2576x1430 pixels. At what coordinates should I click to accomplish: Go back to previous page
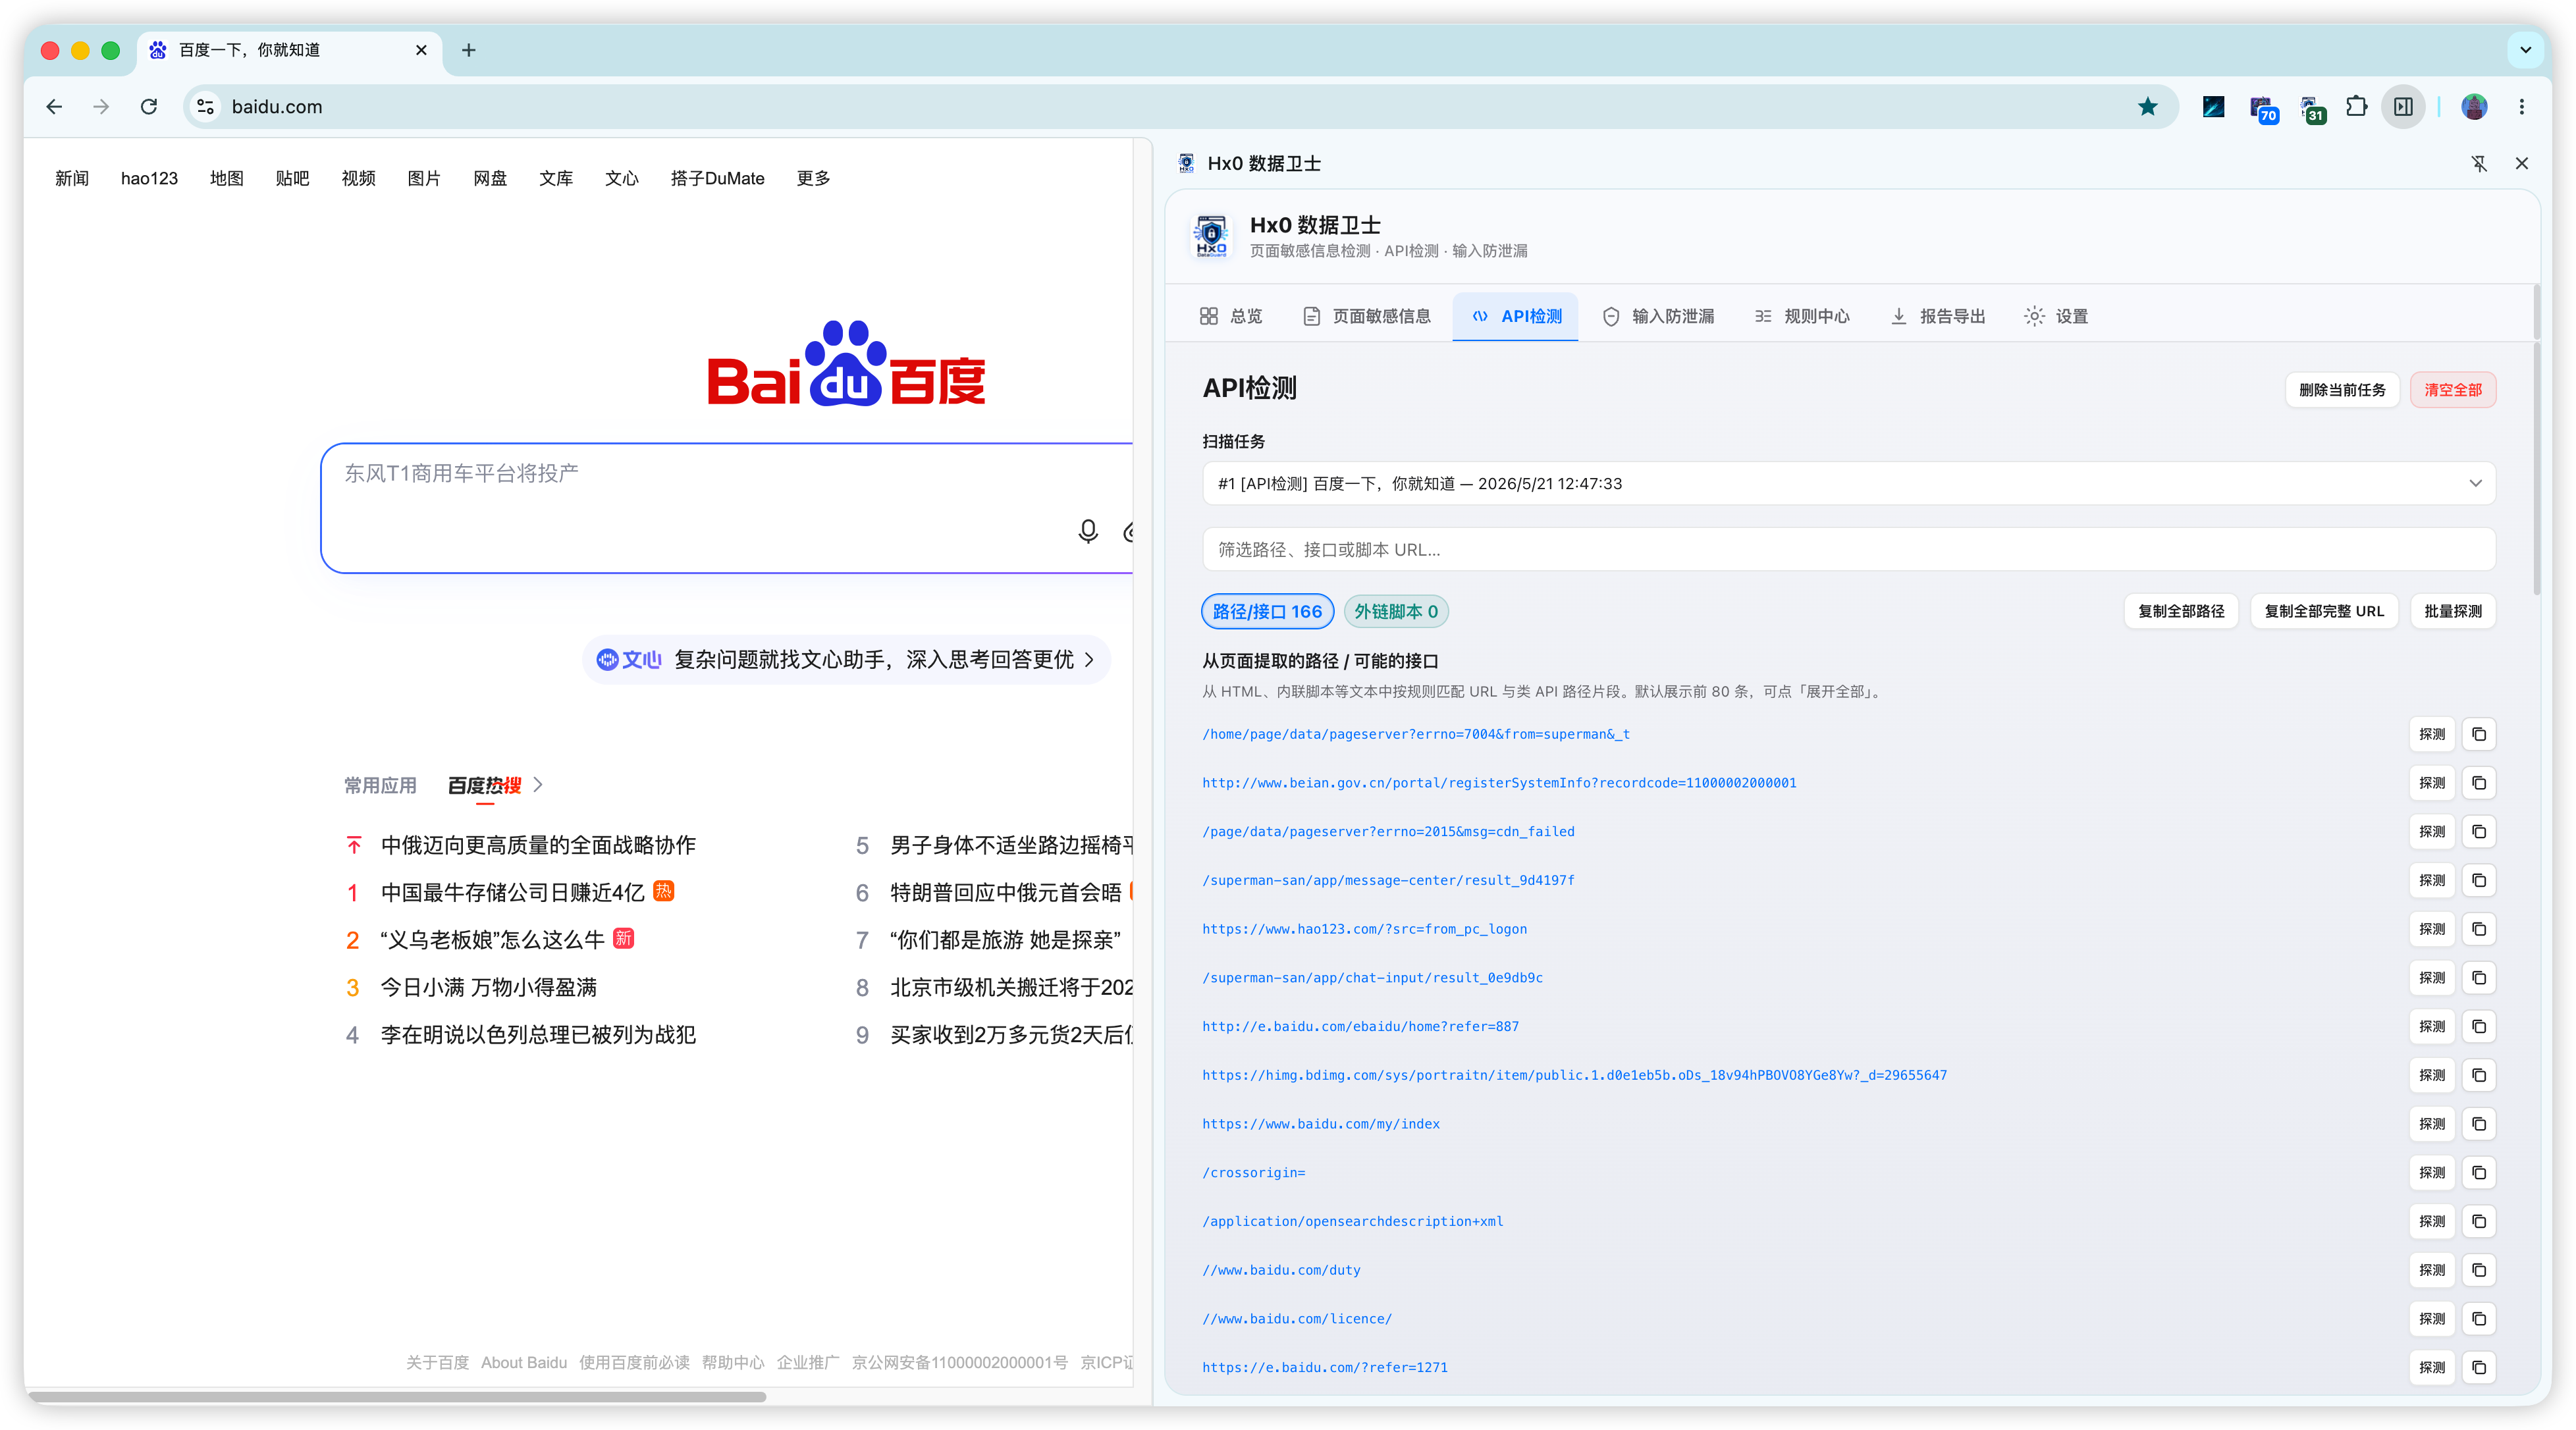pos(54,107)
